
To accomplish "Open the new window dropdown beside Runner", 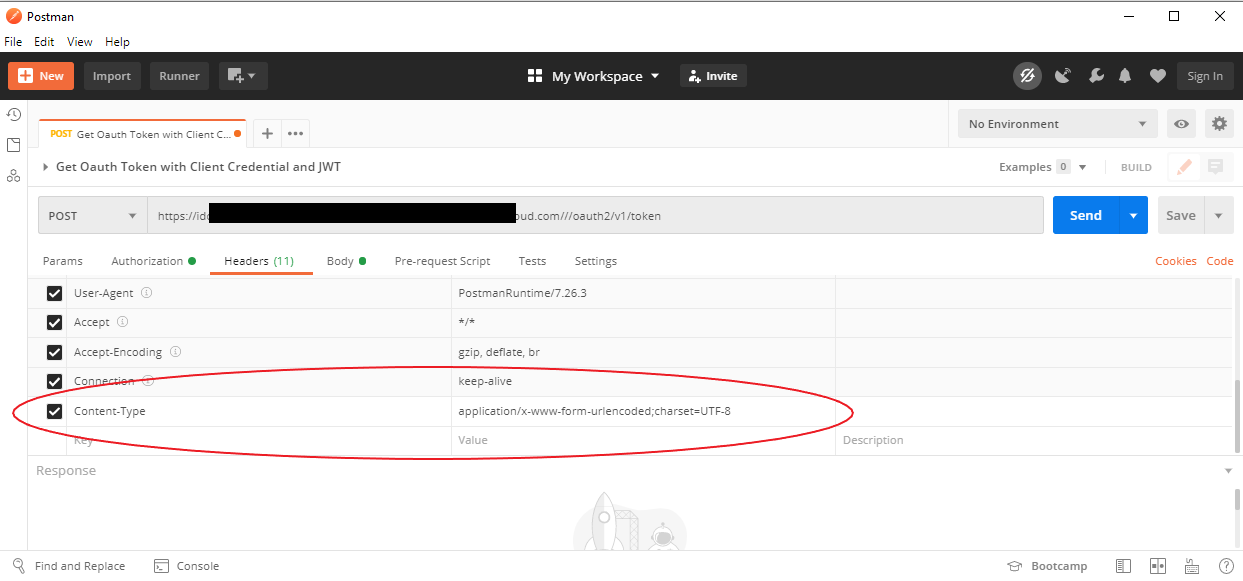I will pos(243,76).
